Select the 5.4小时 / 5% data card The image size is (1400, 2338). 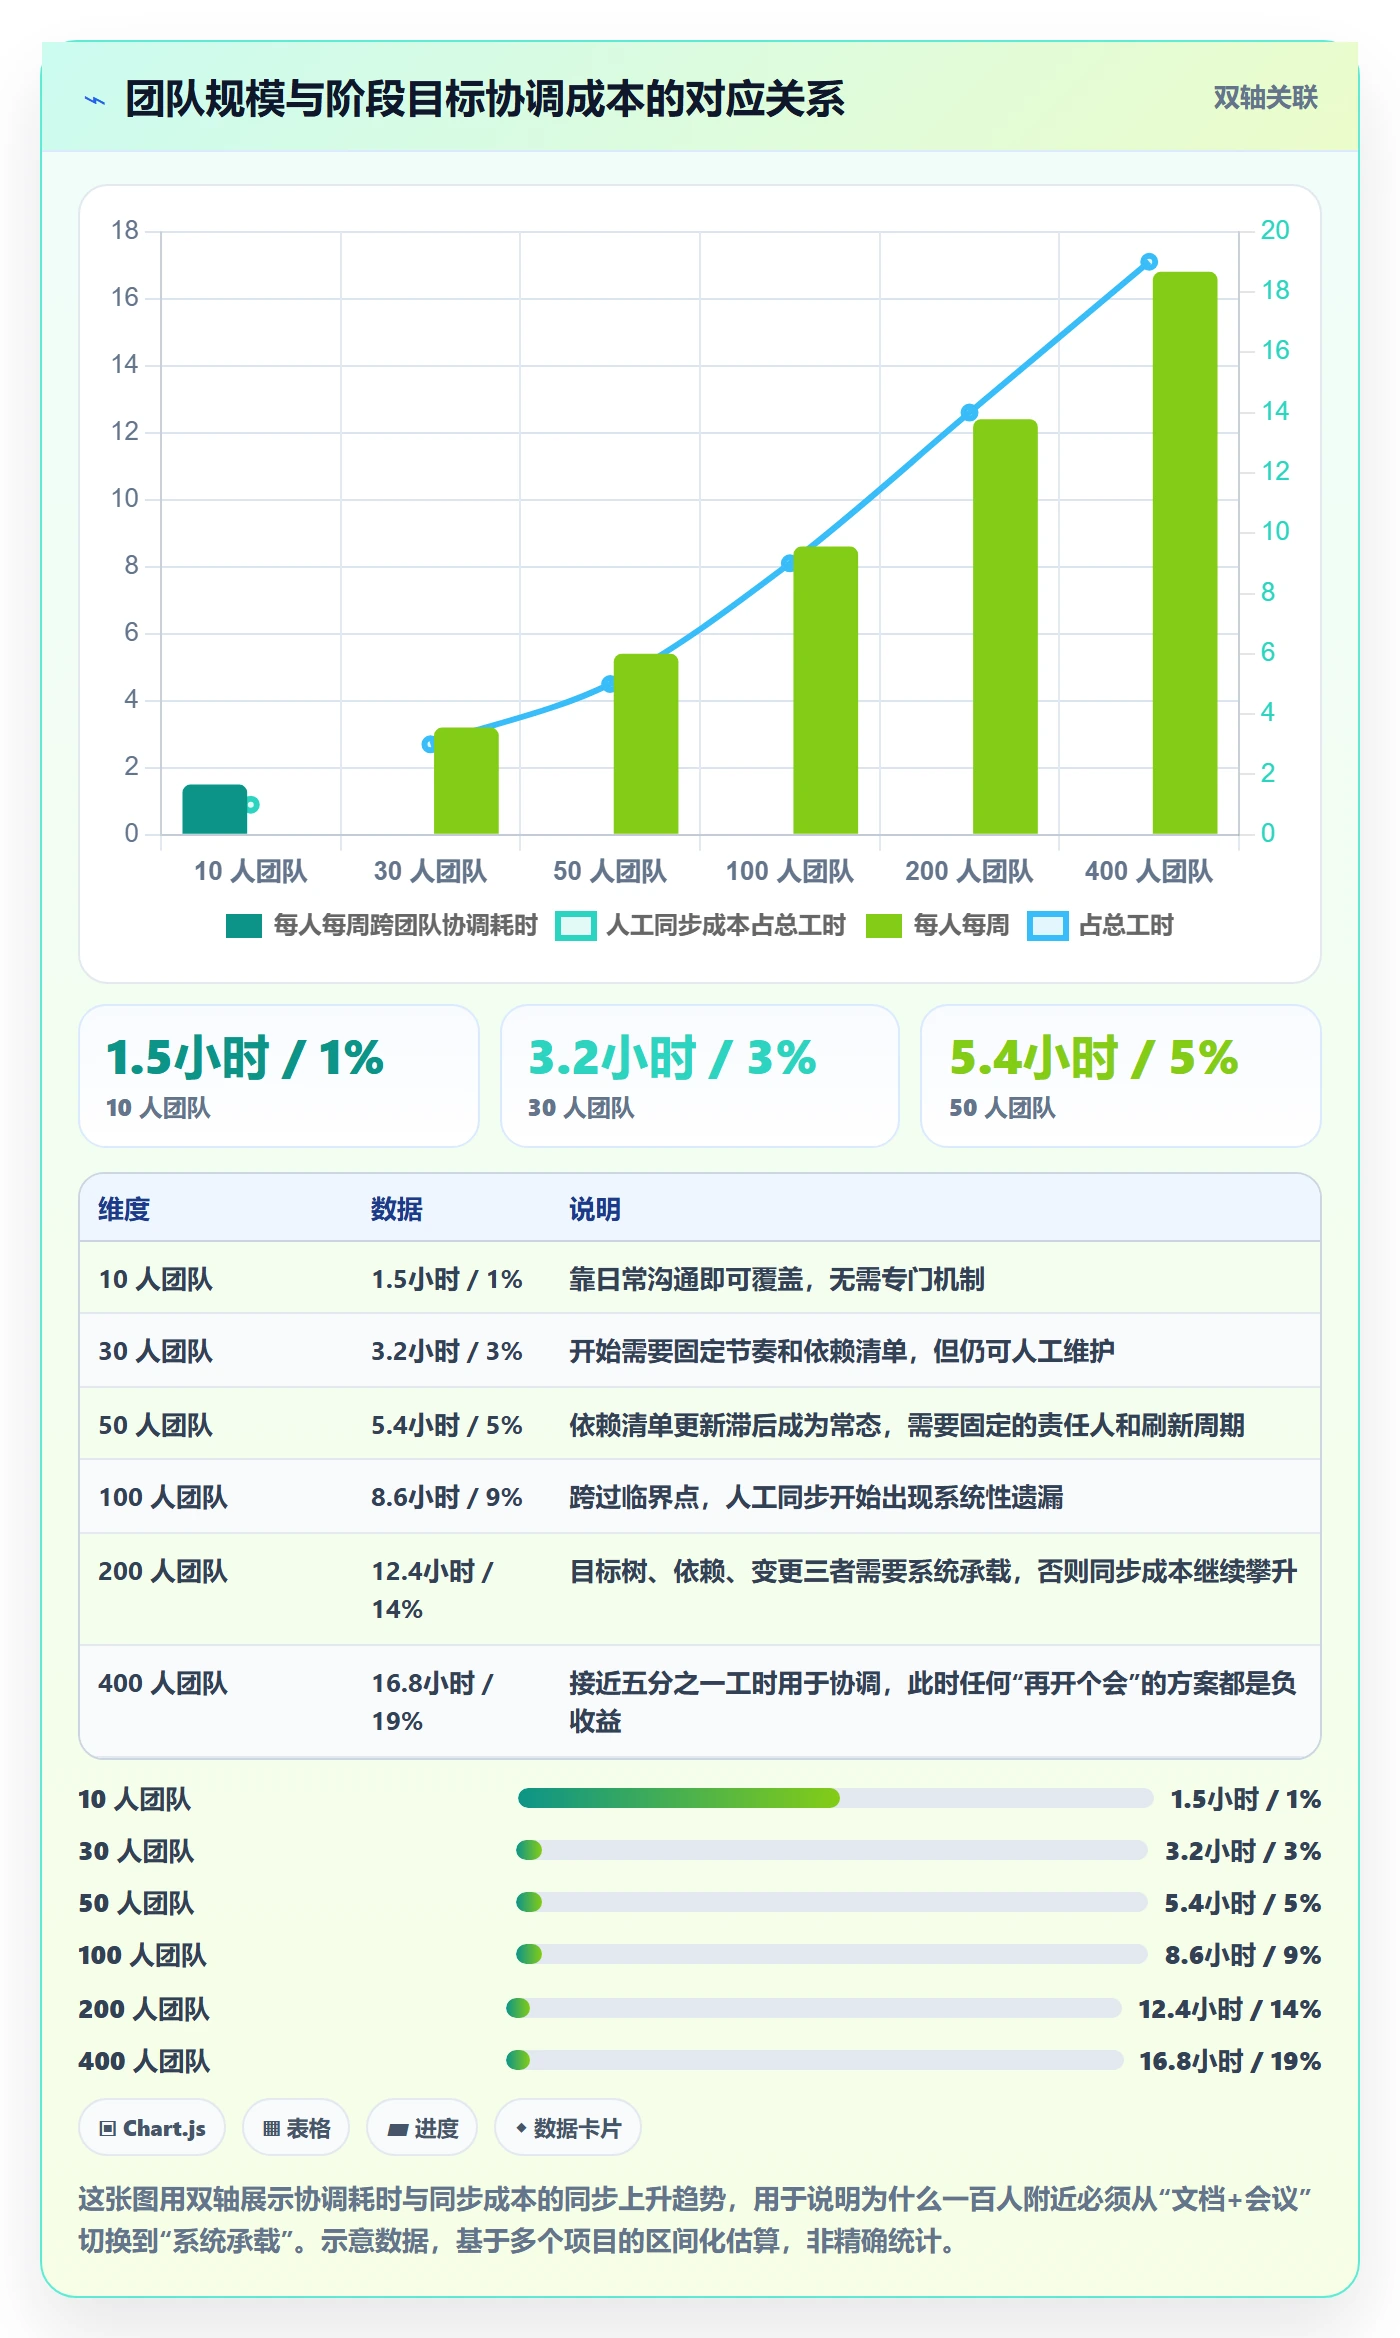pyautogui.click(x=1121, y=1076)
